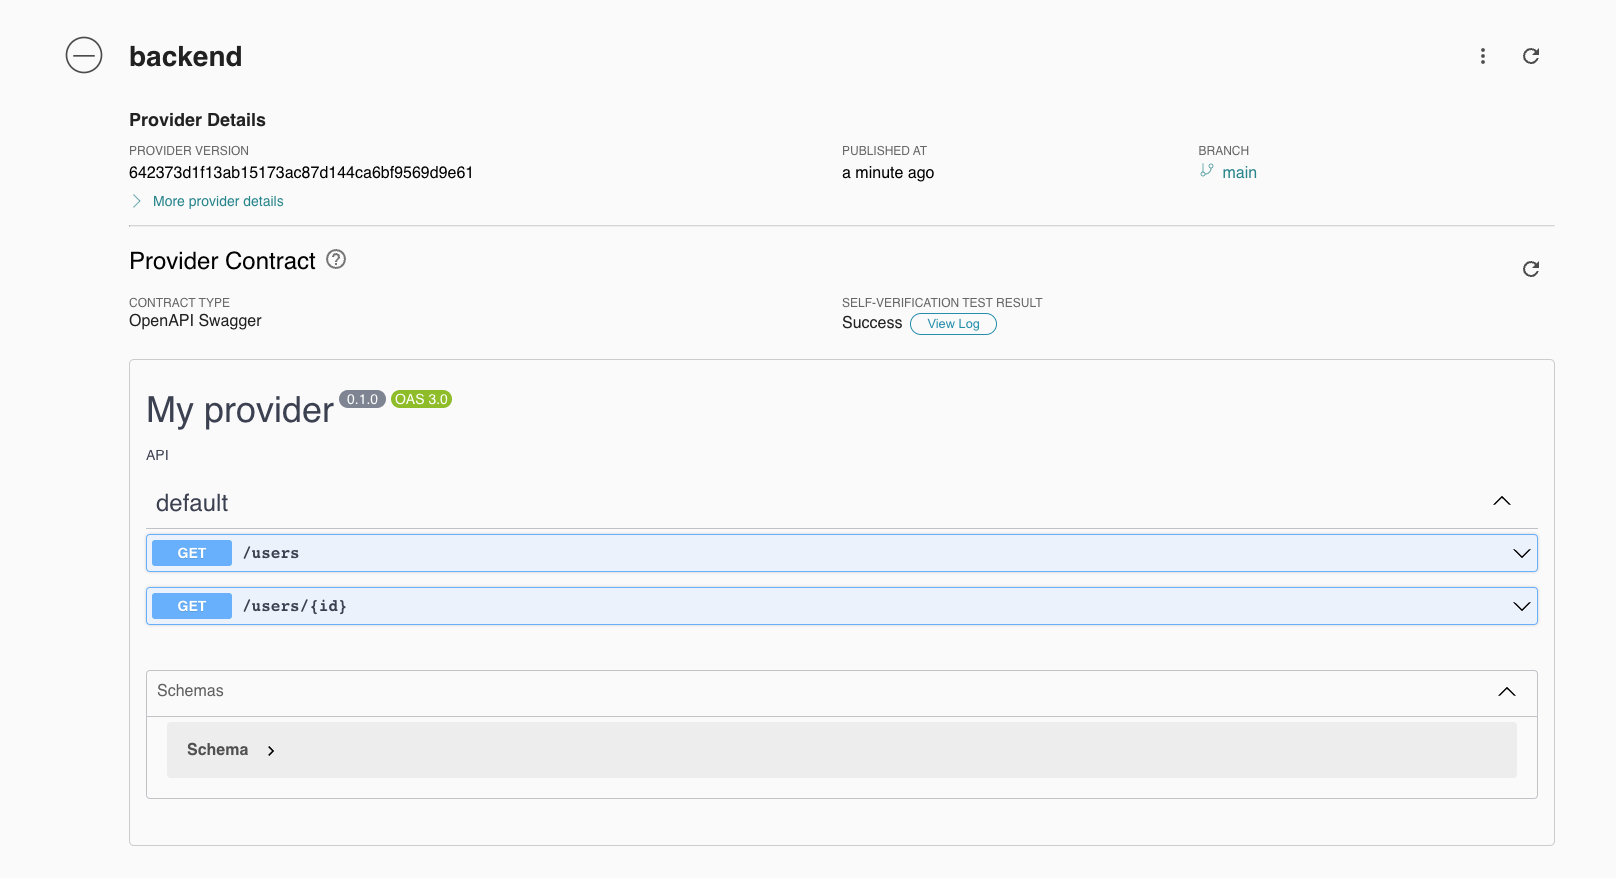Reload the Provider Contract section
1616x878 pixels.
[x=1531, y=269]
